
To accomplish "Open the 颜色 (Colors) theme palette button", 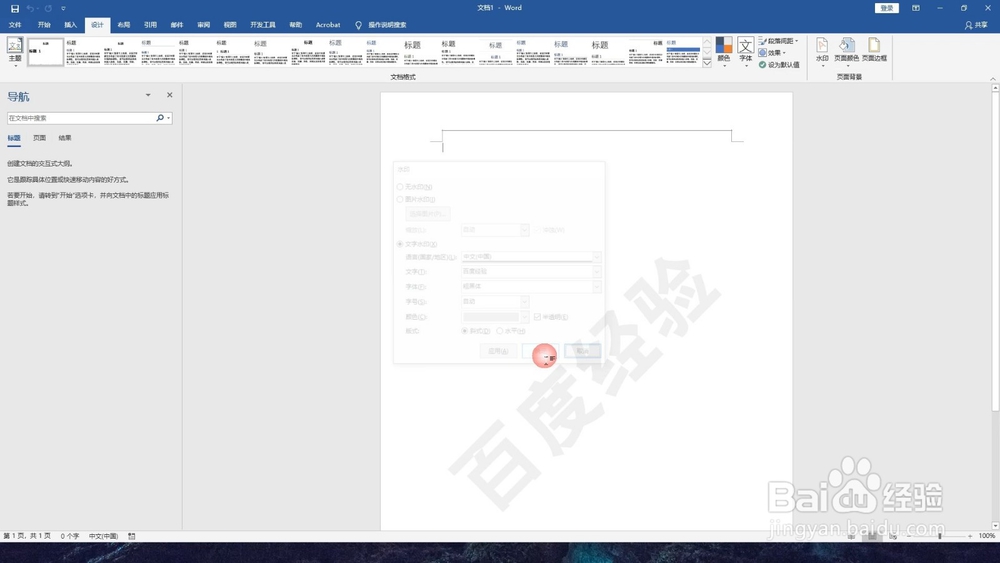I will (x=723, y=51).
